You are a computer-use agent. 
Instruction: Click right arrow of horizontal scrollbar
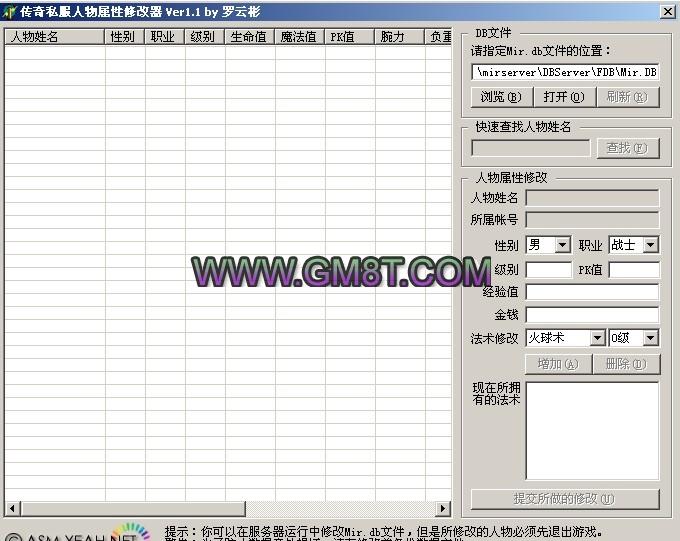click(444, 508)
